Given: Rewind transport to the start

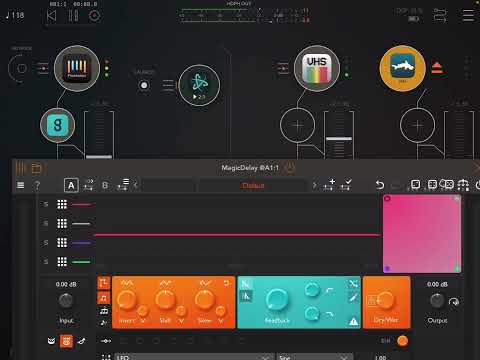Looking at the screenshot, I should tap(51, 16).
